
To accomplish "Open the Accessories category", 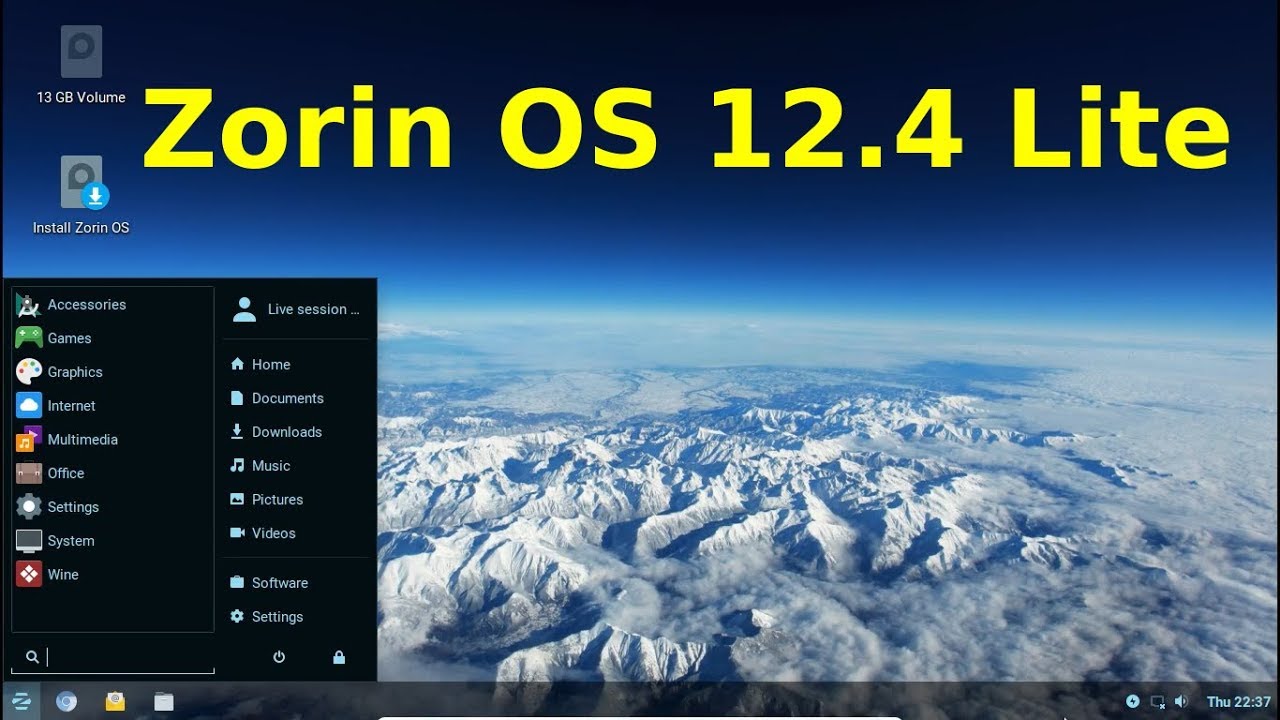I will coord(113,305).
